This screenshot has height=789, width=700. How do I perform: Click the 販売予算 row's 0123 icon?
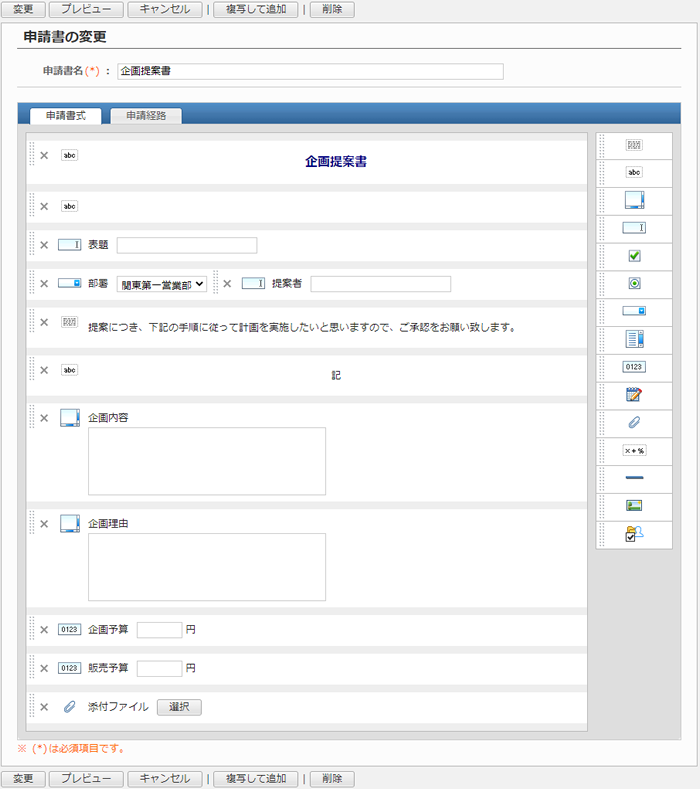click(x=69, y=668)
